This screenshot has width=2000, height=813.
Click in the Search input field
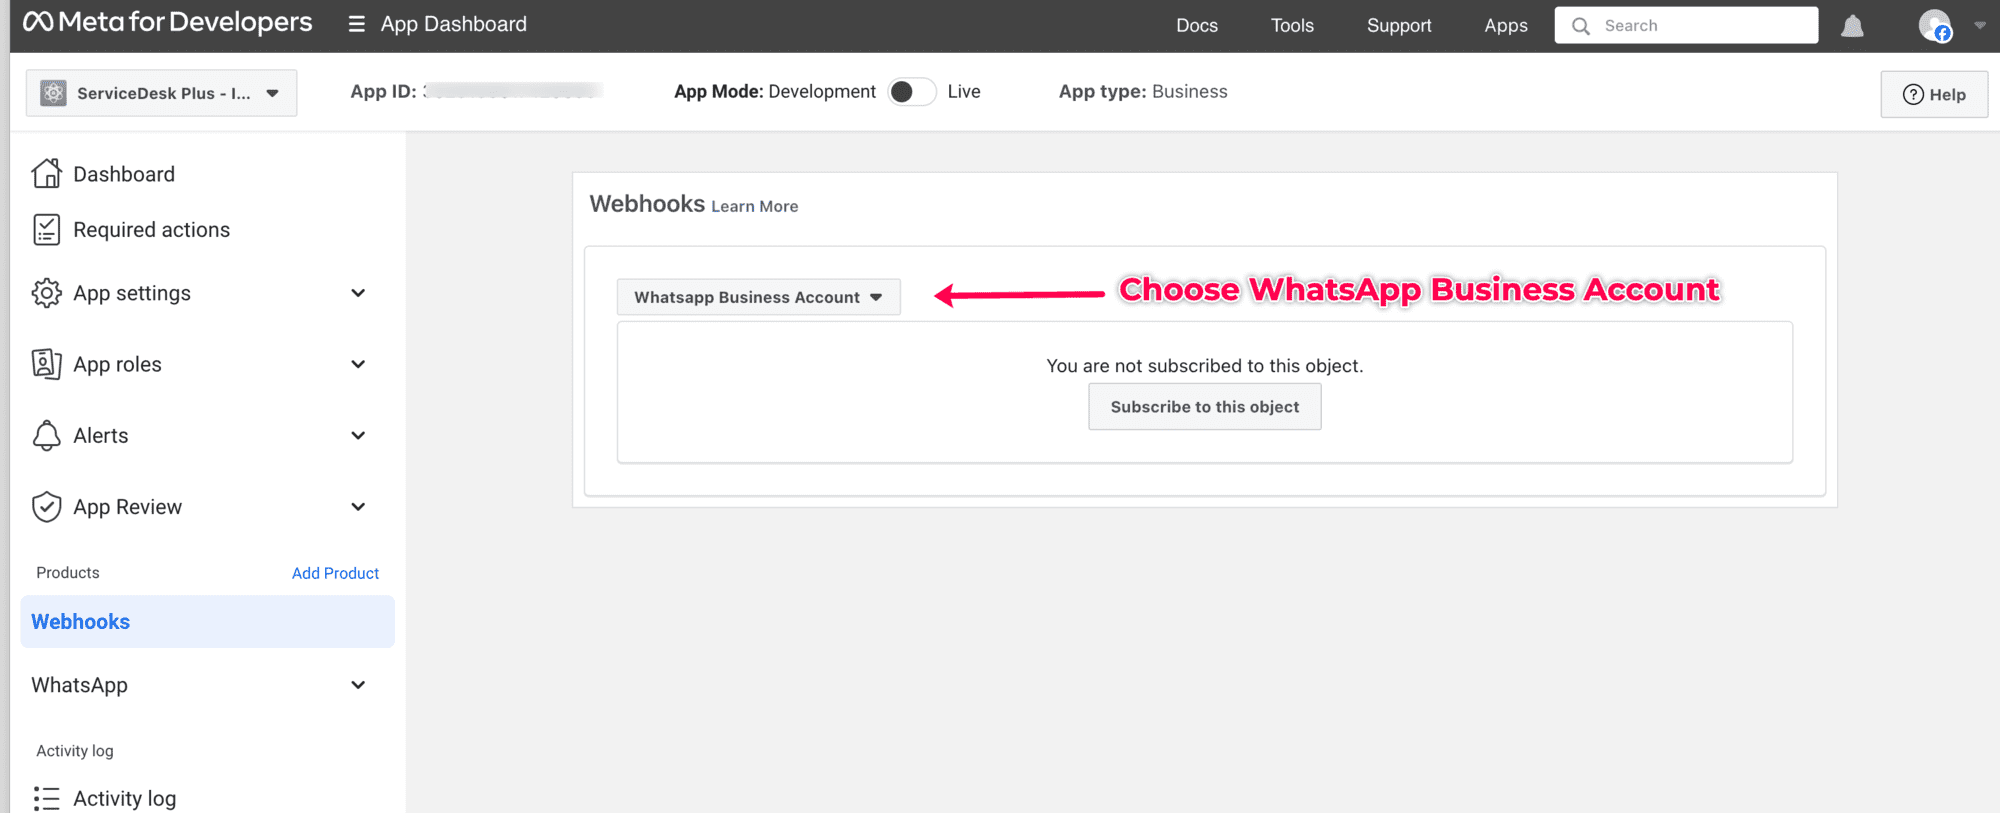tap(1686, 25)
